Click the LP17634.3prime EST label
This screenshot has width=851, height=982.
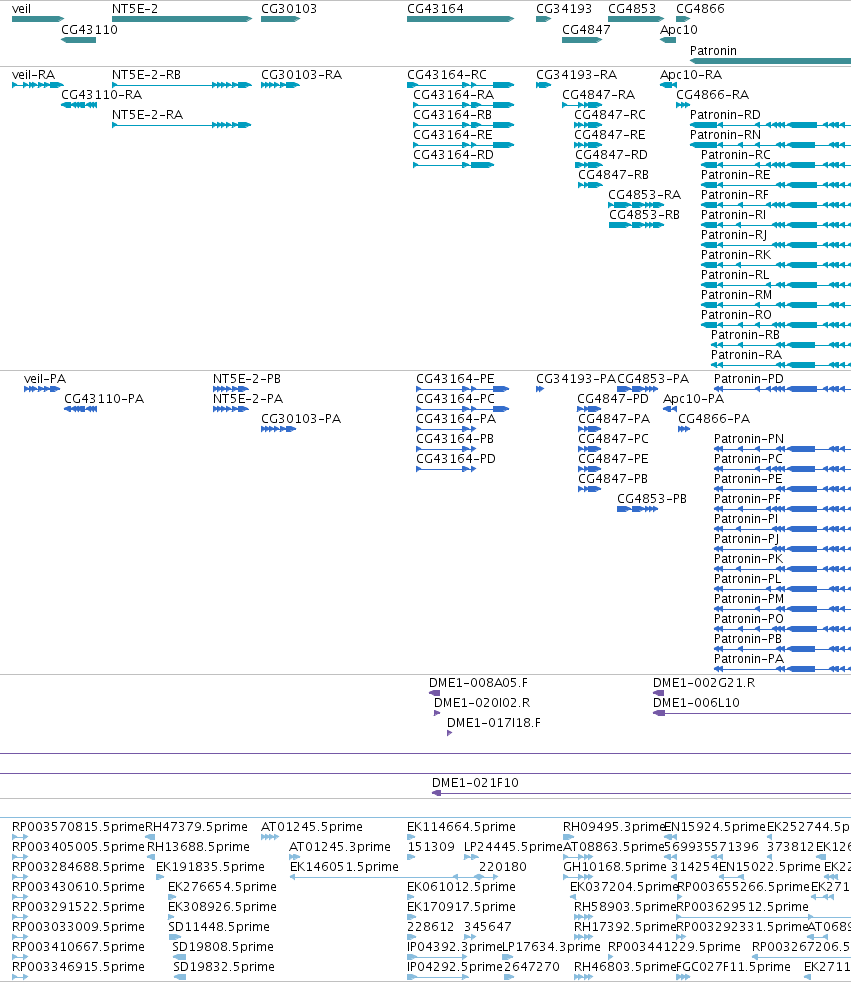[552, 948]
